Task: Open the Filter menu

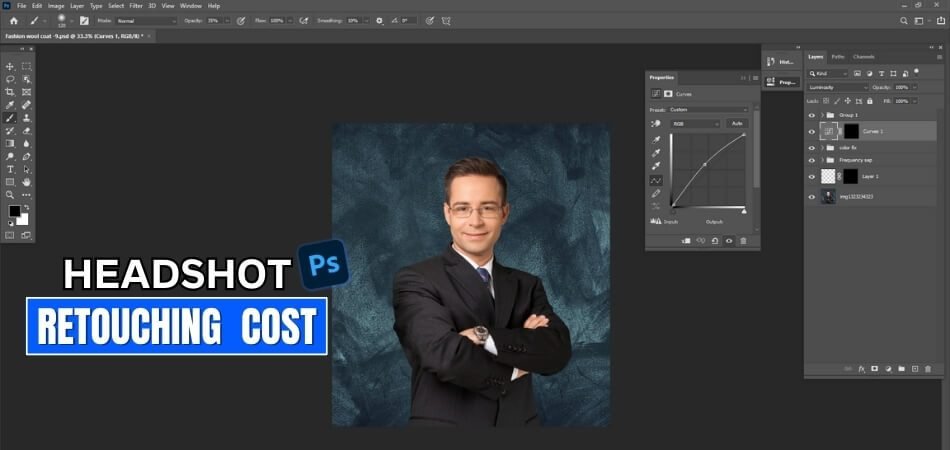Action: pos(136,5)
